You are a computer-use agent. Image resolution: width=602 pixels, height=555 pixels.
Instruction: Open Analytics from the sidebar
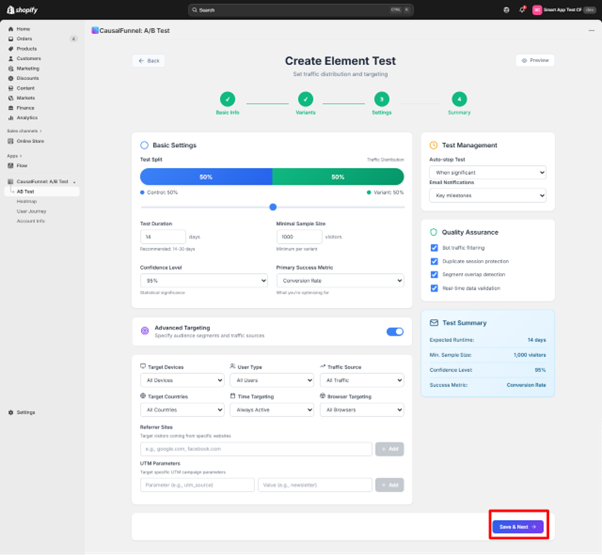tap(26, 118)
